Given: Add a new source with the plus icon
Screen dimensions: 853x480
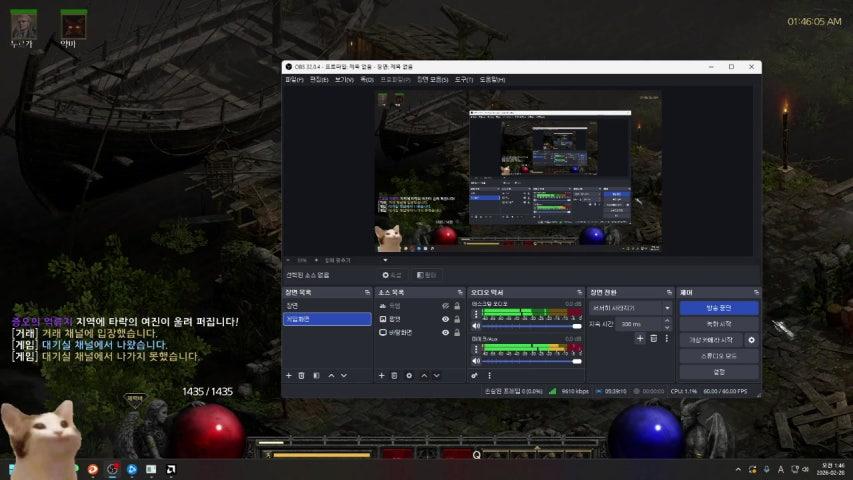Looking at the screenshot, I should click(381, 376).
